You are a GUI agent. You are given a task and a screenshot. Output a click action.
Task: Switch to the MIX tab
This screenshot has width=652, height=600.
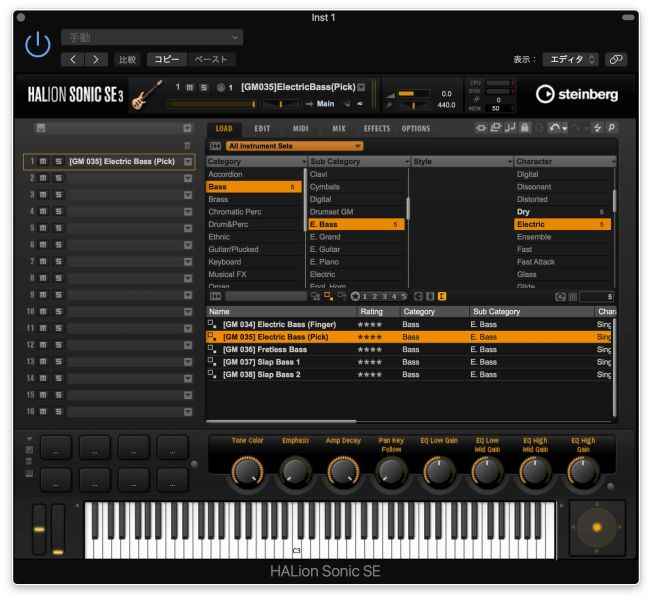[x=338, y=128]
